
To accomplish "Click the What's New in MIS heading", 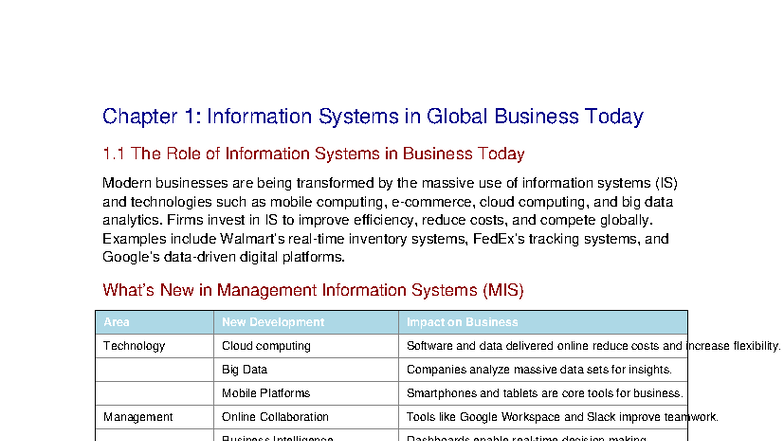I will coord(312,290).
